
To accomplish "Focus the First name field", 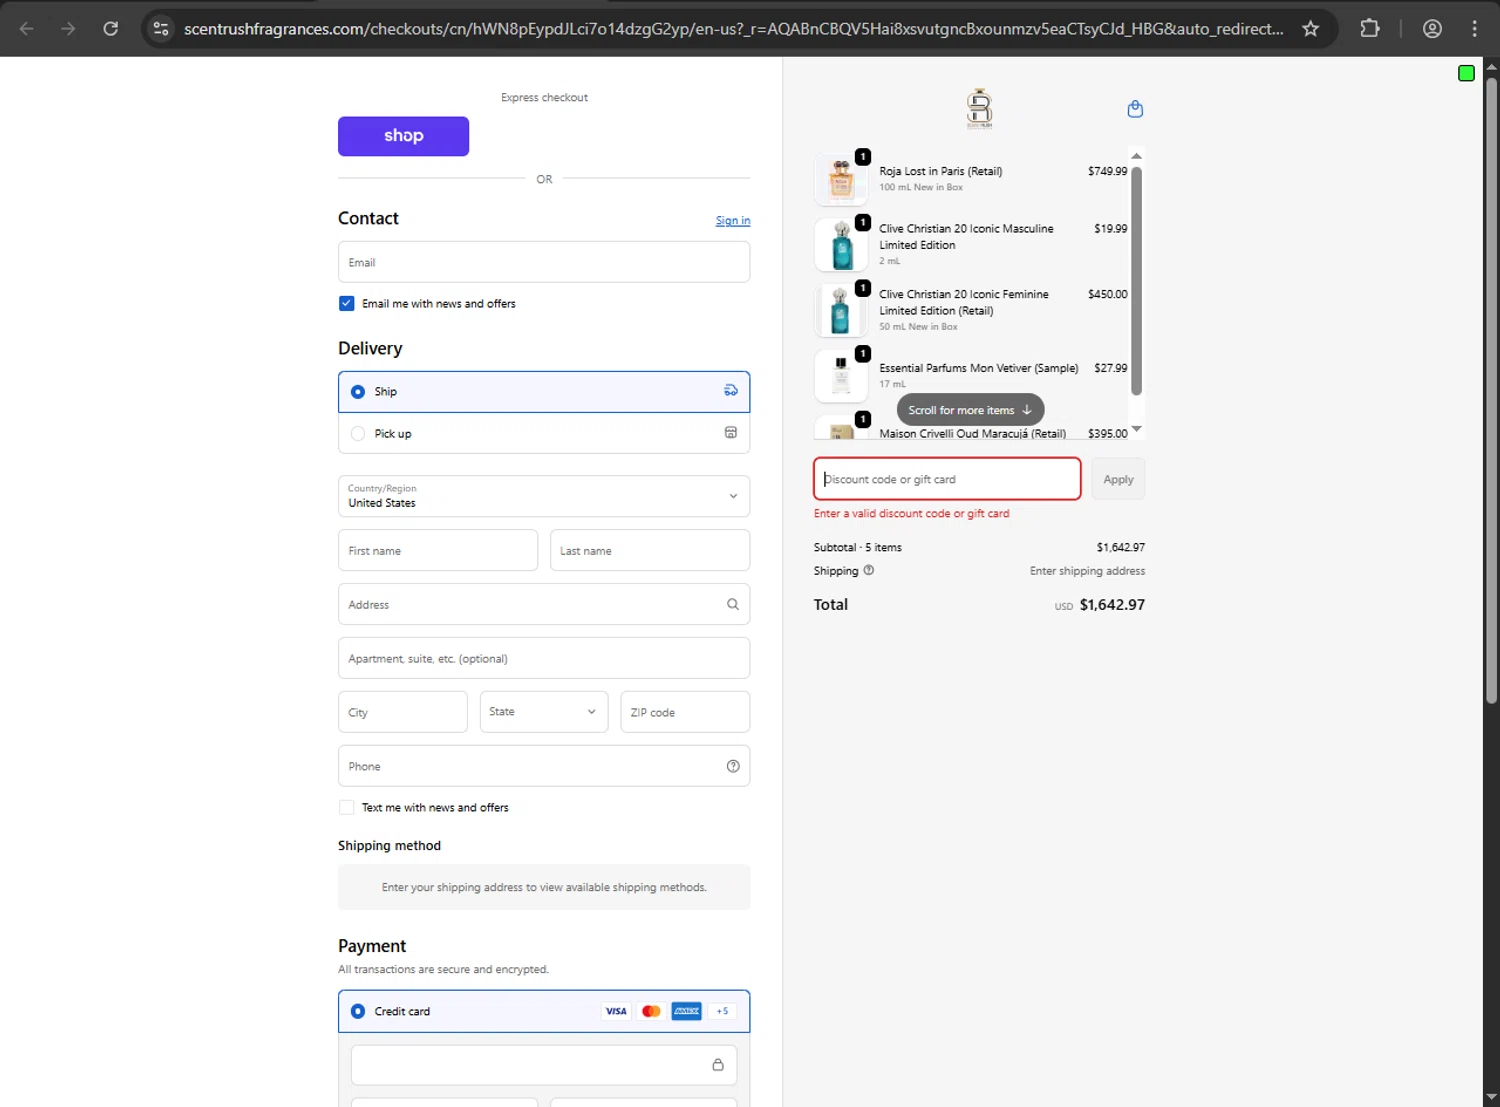I will tap(438, 550).
